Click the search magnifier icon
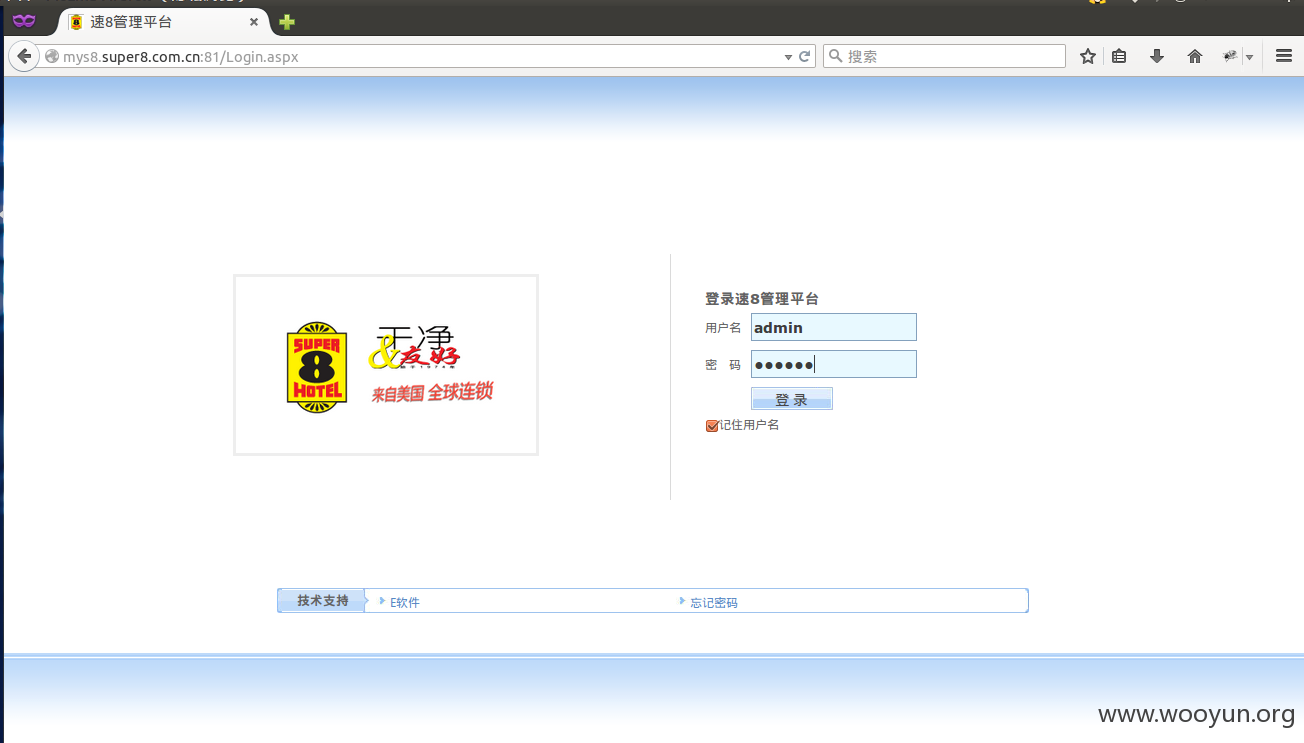The width and height of the screenshot is (1304, 743). click(835, 57)
